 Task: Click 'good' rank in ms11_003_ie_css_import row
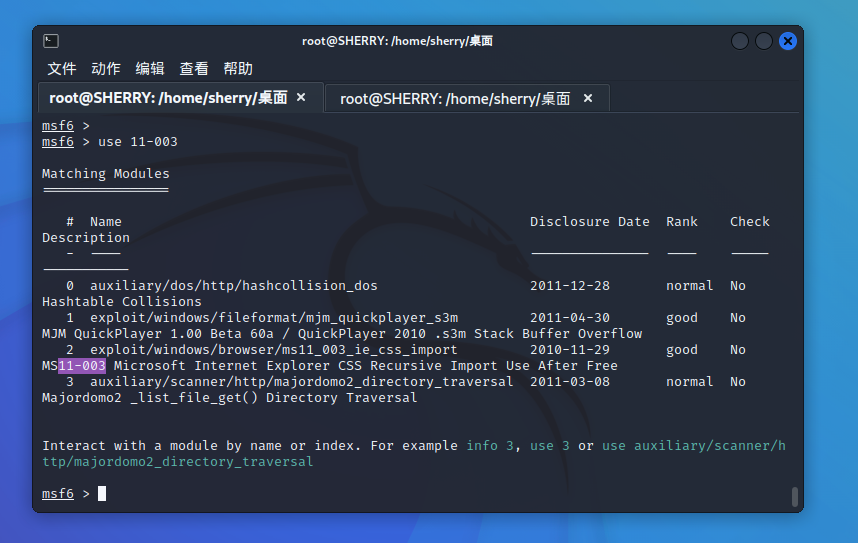[682, 350]
